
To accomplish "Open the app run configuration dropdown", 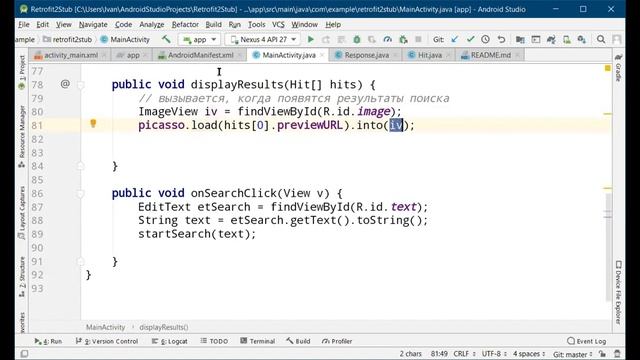I will (x=200, y=40).
